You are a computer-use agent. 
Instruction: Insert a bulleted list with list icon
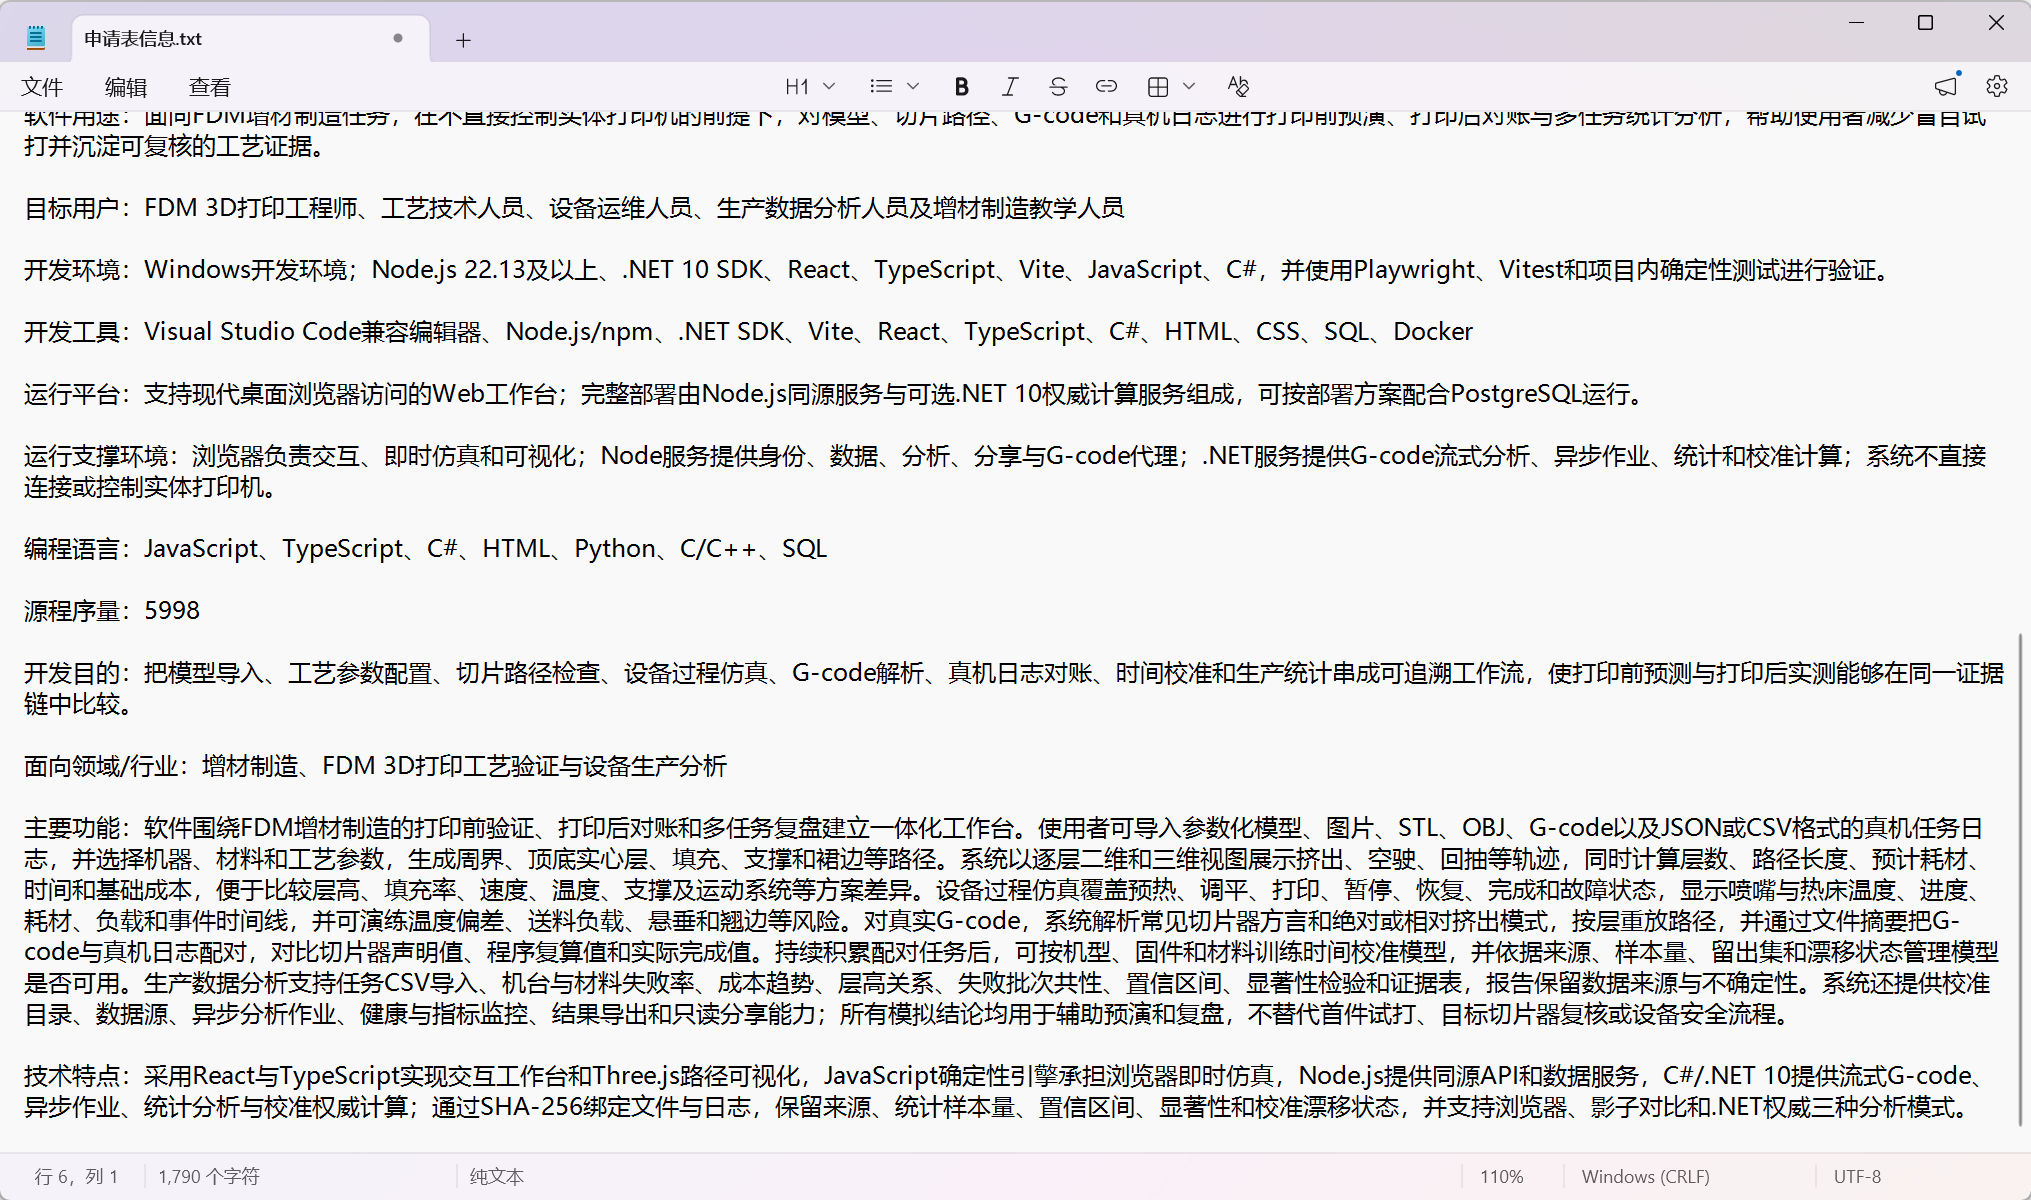tap(881, 87)
